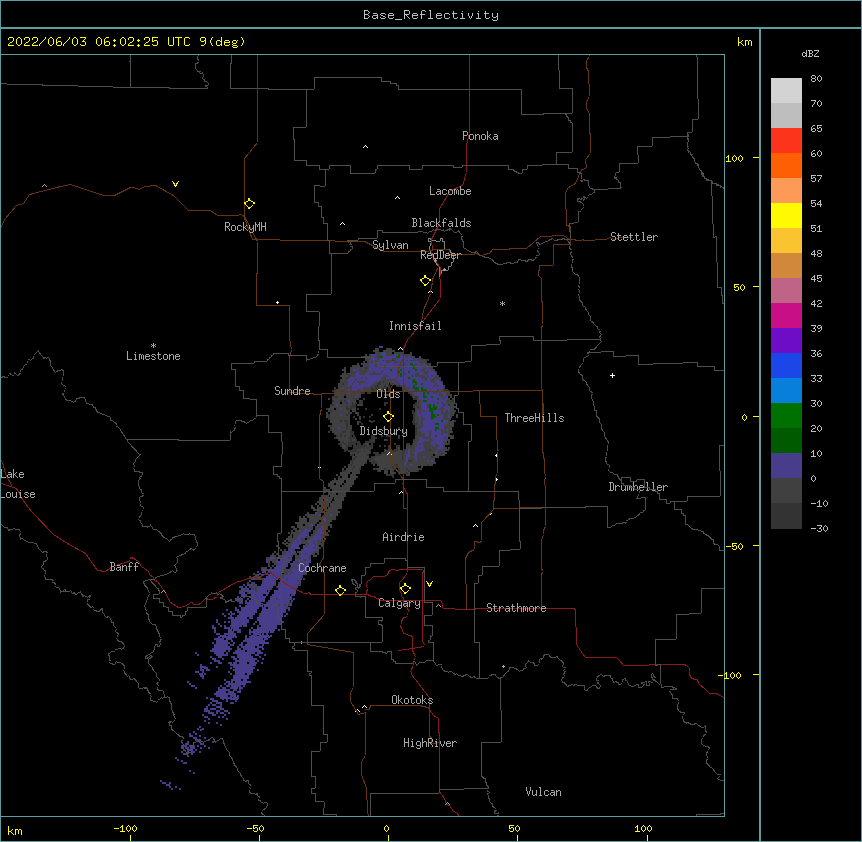This screenshot has width=862, height=842.
Task: Click the magenta 42 dBZ color swatch
Action: point(786,315)
